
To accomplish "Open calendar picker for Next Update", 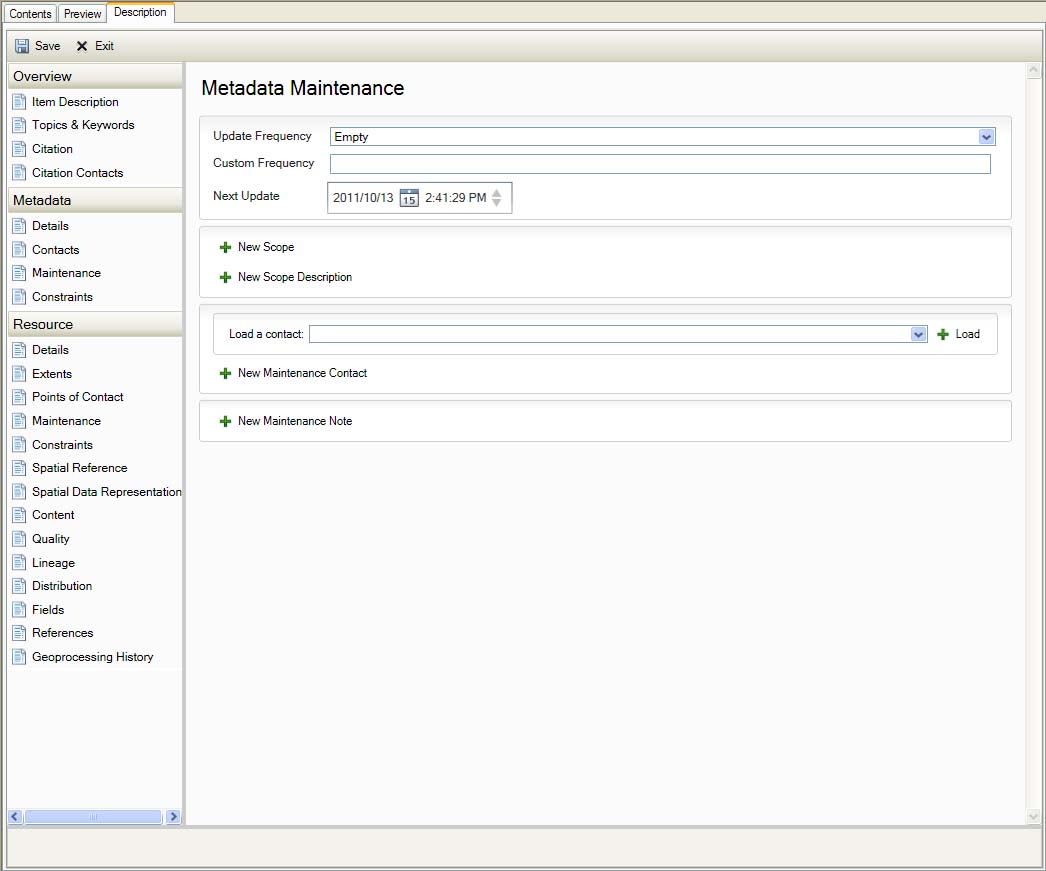I will [x=409, y=198].
